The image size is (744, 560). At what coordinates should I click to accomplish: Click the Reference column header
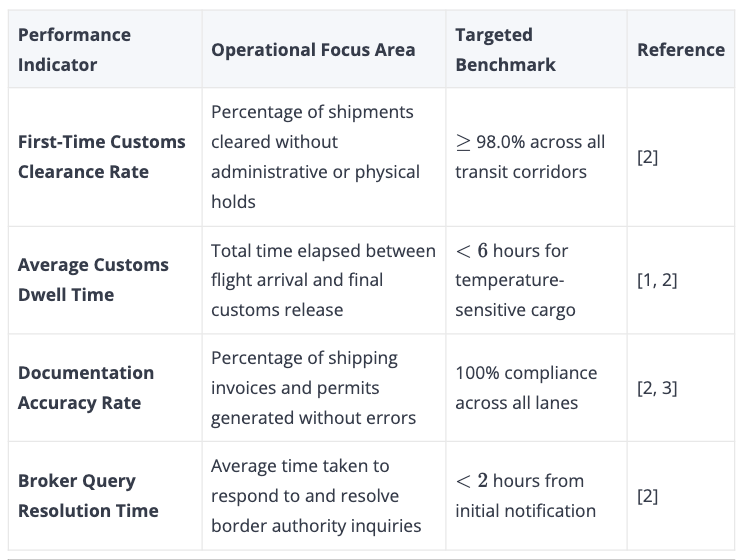[681, 50]
